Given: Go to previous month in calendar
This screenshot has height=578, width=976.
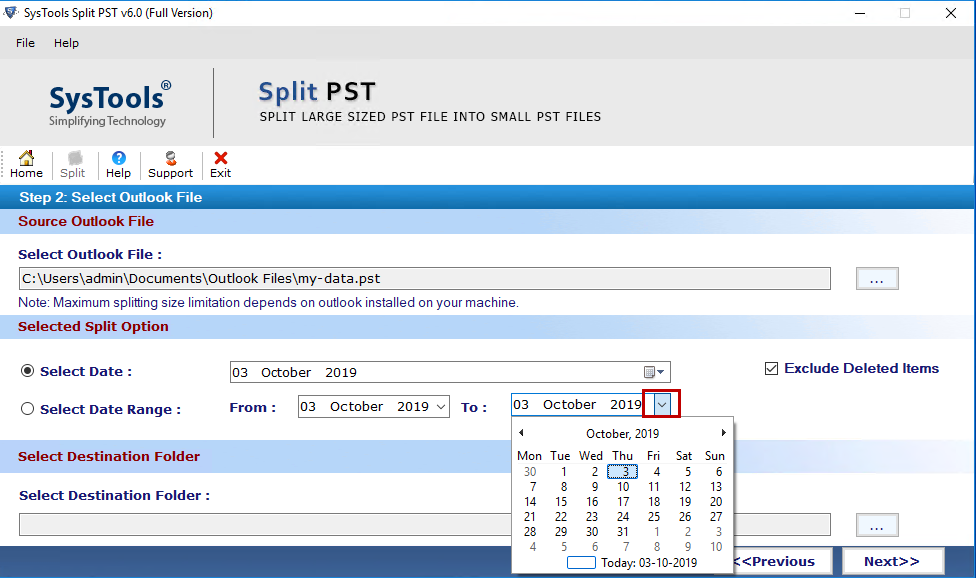Looking at the screenshot, I should pos(522,432).
